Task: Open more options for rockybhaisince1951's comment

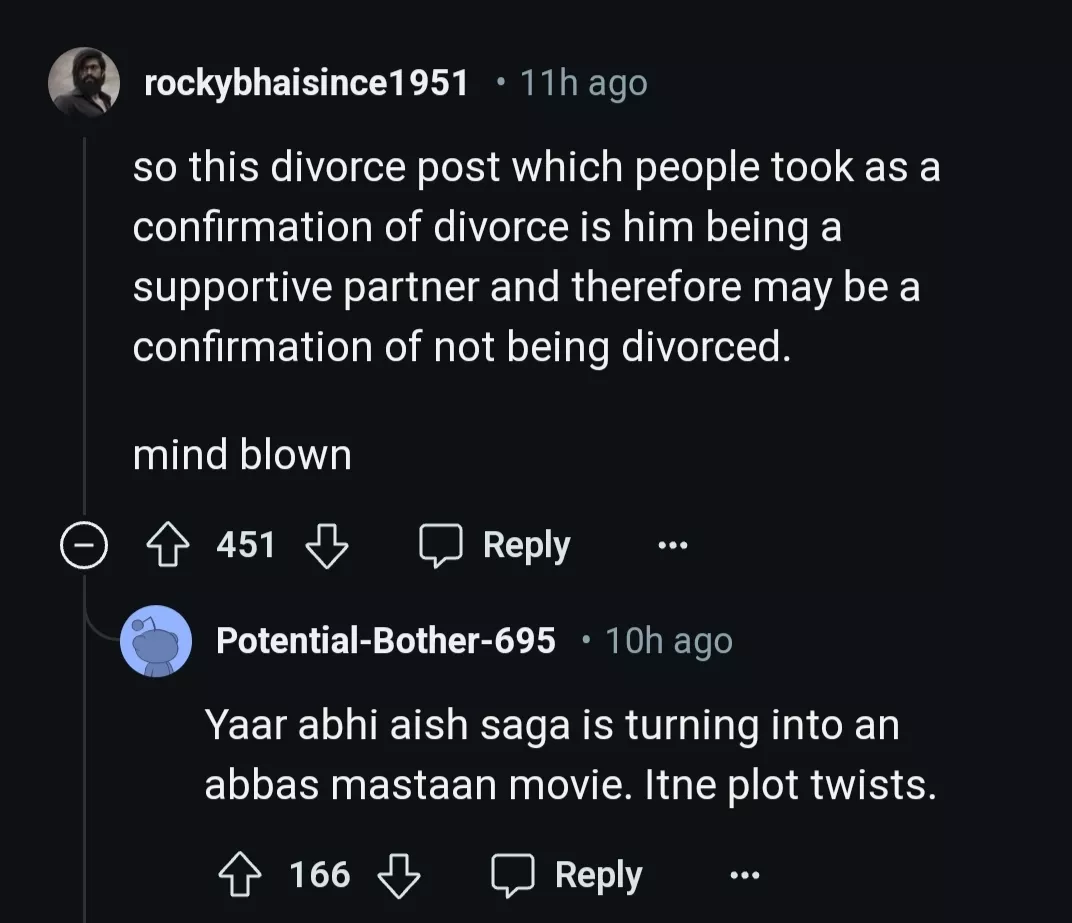Action: click(672, 546)
